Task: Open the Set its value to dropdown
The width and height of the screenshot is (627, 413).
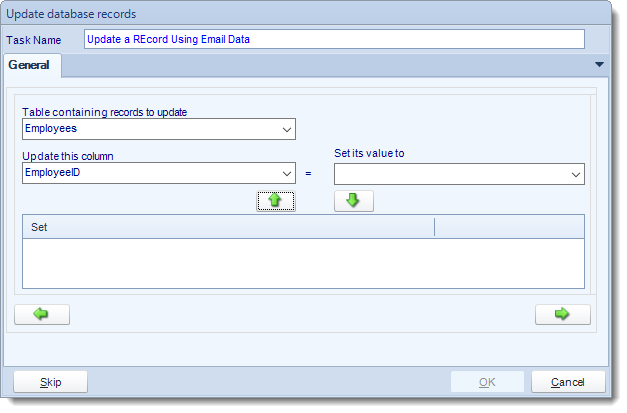Action: [575, 174]
